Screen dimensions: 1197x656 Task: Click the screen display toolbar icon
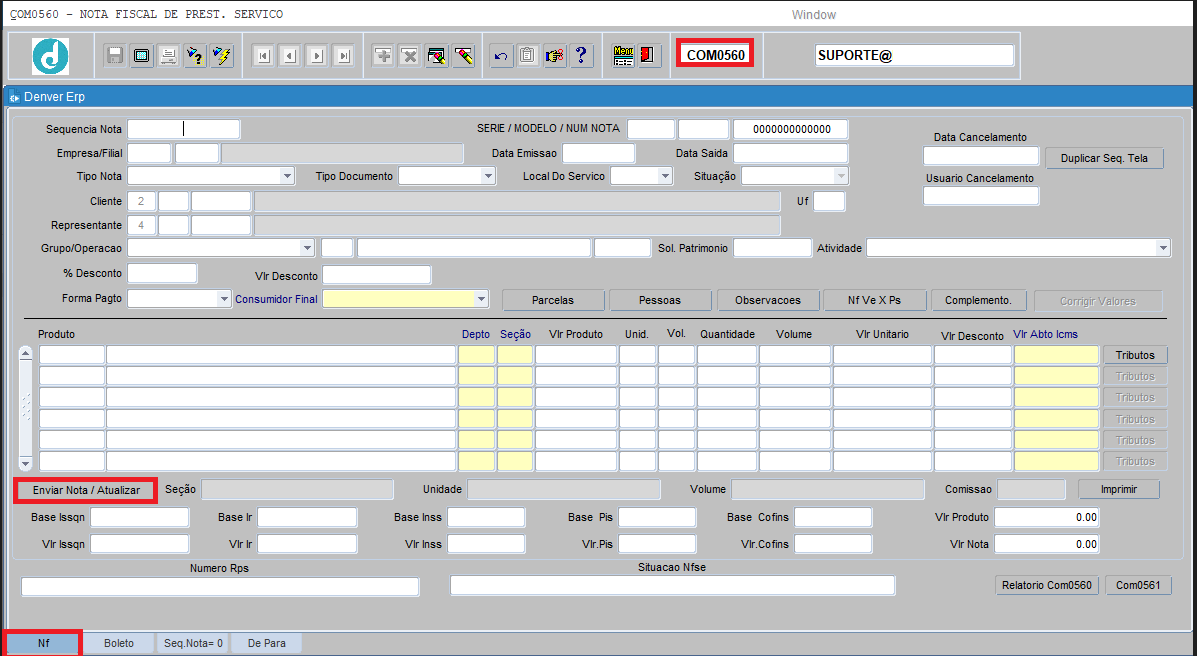142,56
